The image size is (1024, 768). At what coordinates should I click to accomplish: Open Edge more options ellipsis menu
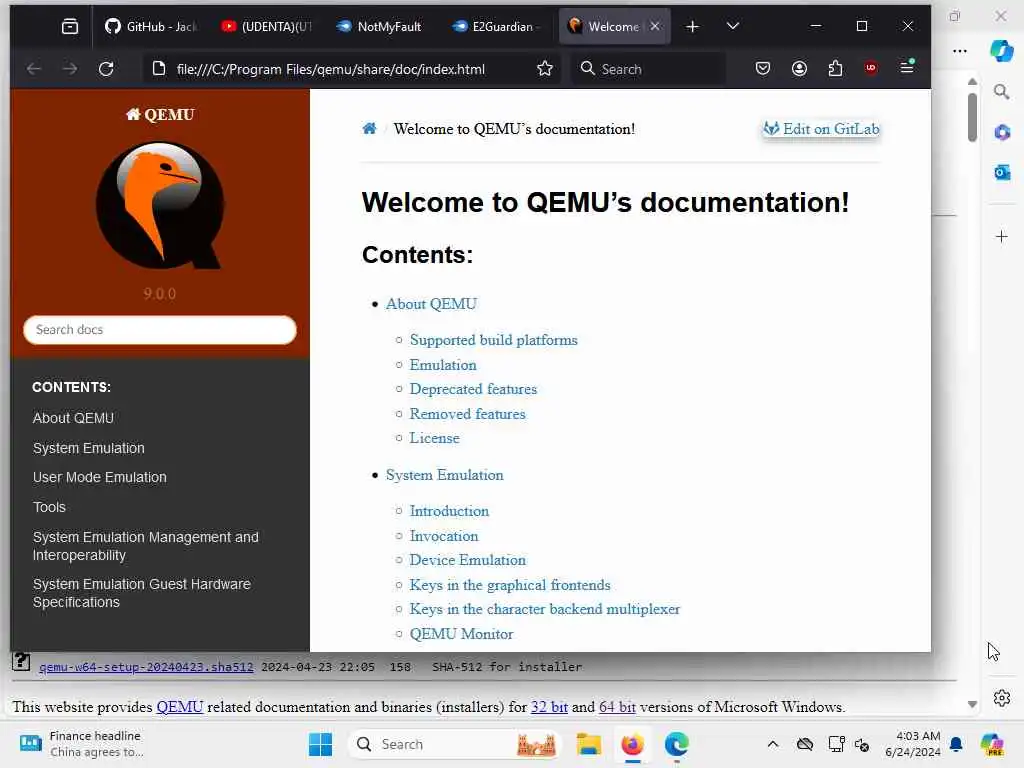click(x=959, y=51)
